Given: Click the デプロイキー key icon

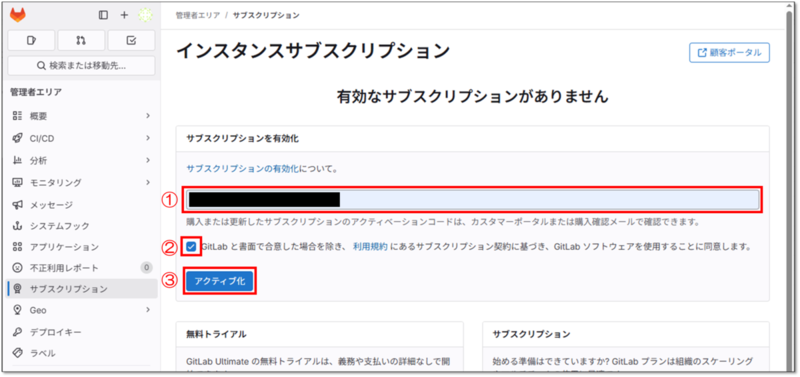Looking at the screenshot, I should point(17,332).
